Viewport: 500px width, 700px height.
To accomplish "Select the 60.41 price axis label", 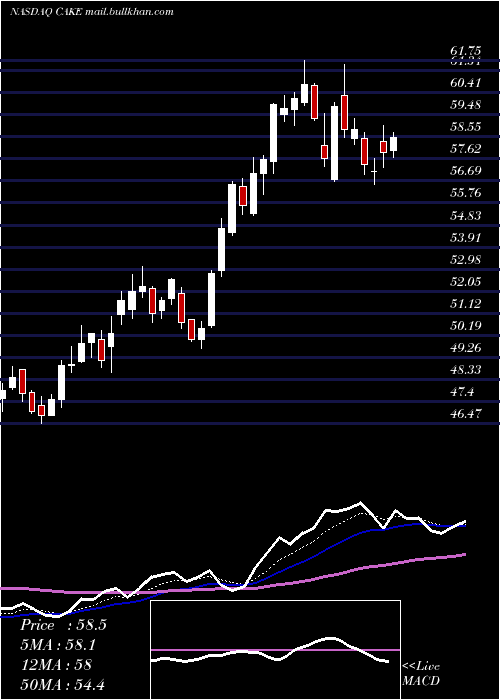I will coord(466,83).
